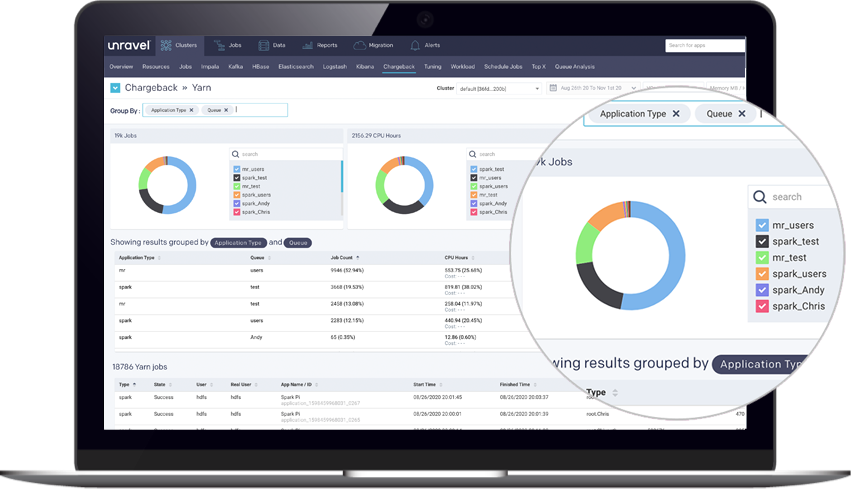The width and height of the screenshot is (851, 489).
Task: Switch to the Resources tab
Action: point(156,67)
